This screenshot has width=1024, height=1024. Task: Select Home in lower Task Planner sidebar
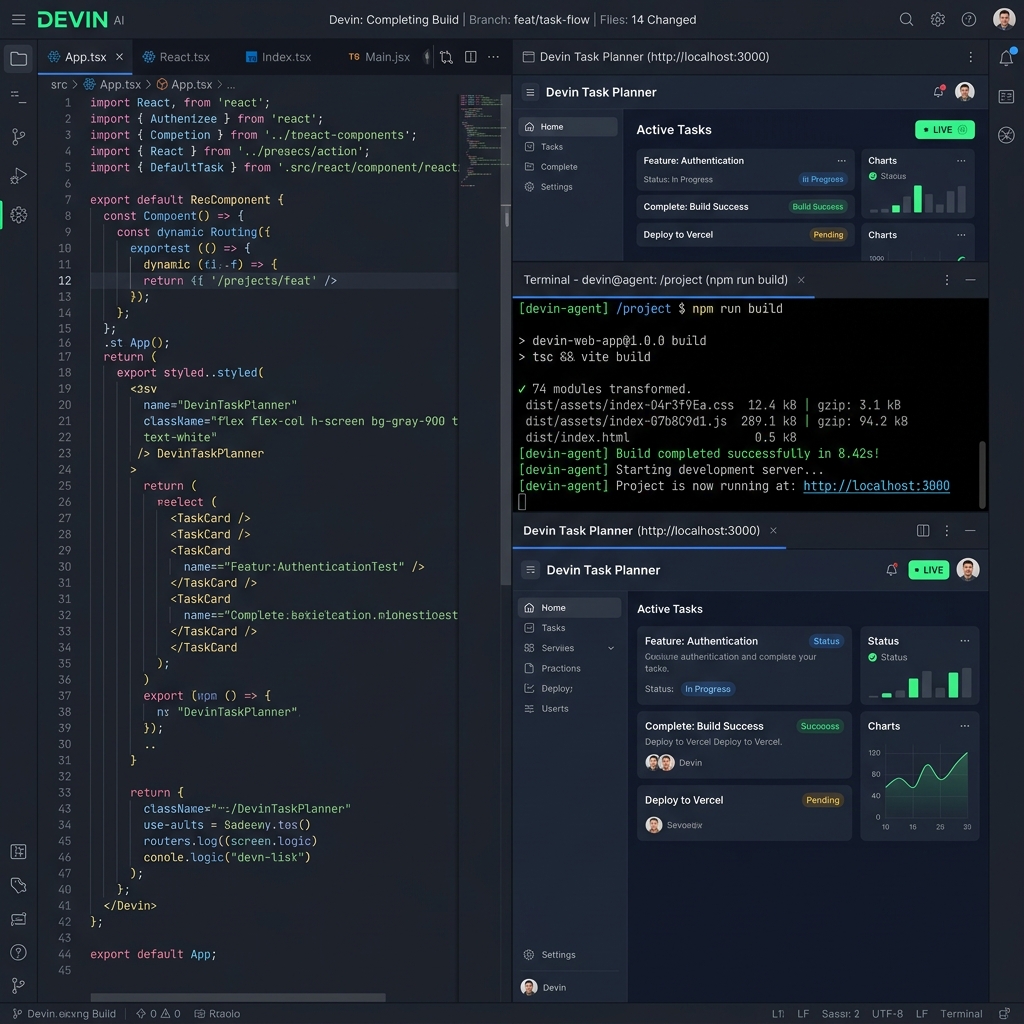pyautogui.click(x=569, y=607)
